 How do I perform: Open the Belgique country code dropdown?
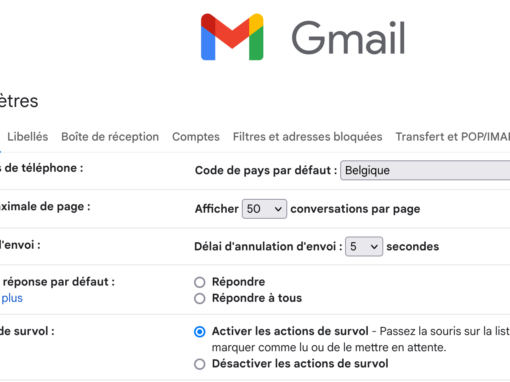[x=425, y=170]
